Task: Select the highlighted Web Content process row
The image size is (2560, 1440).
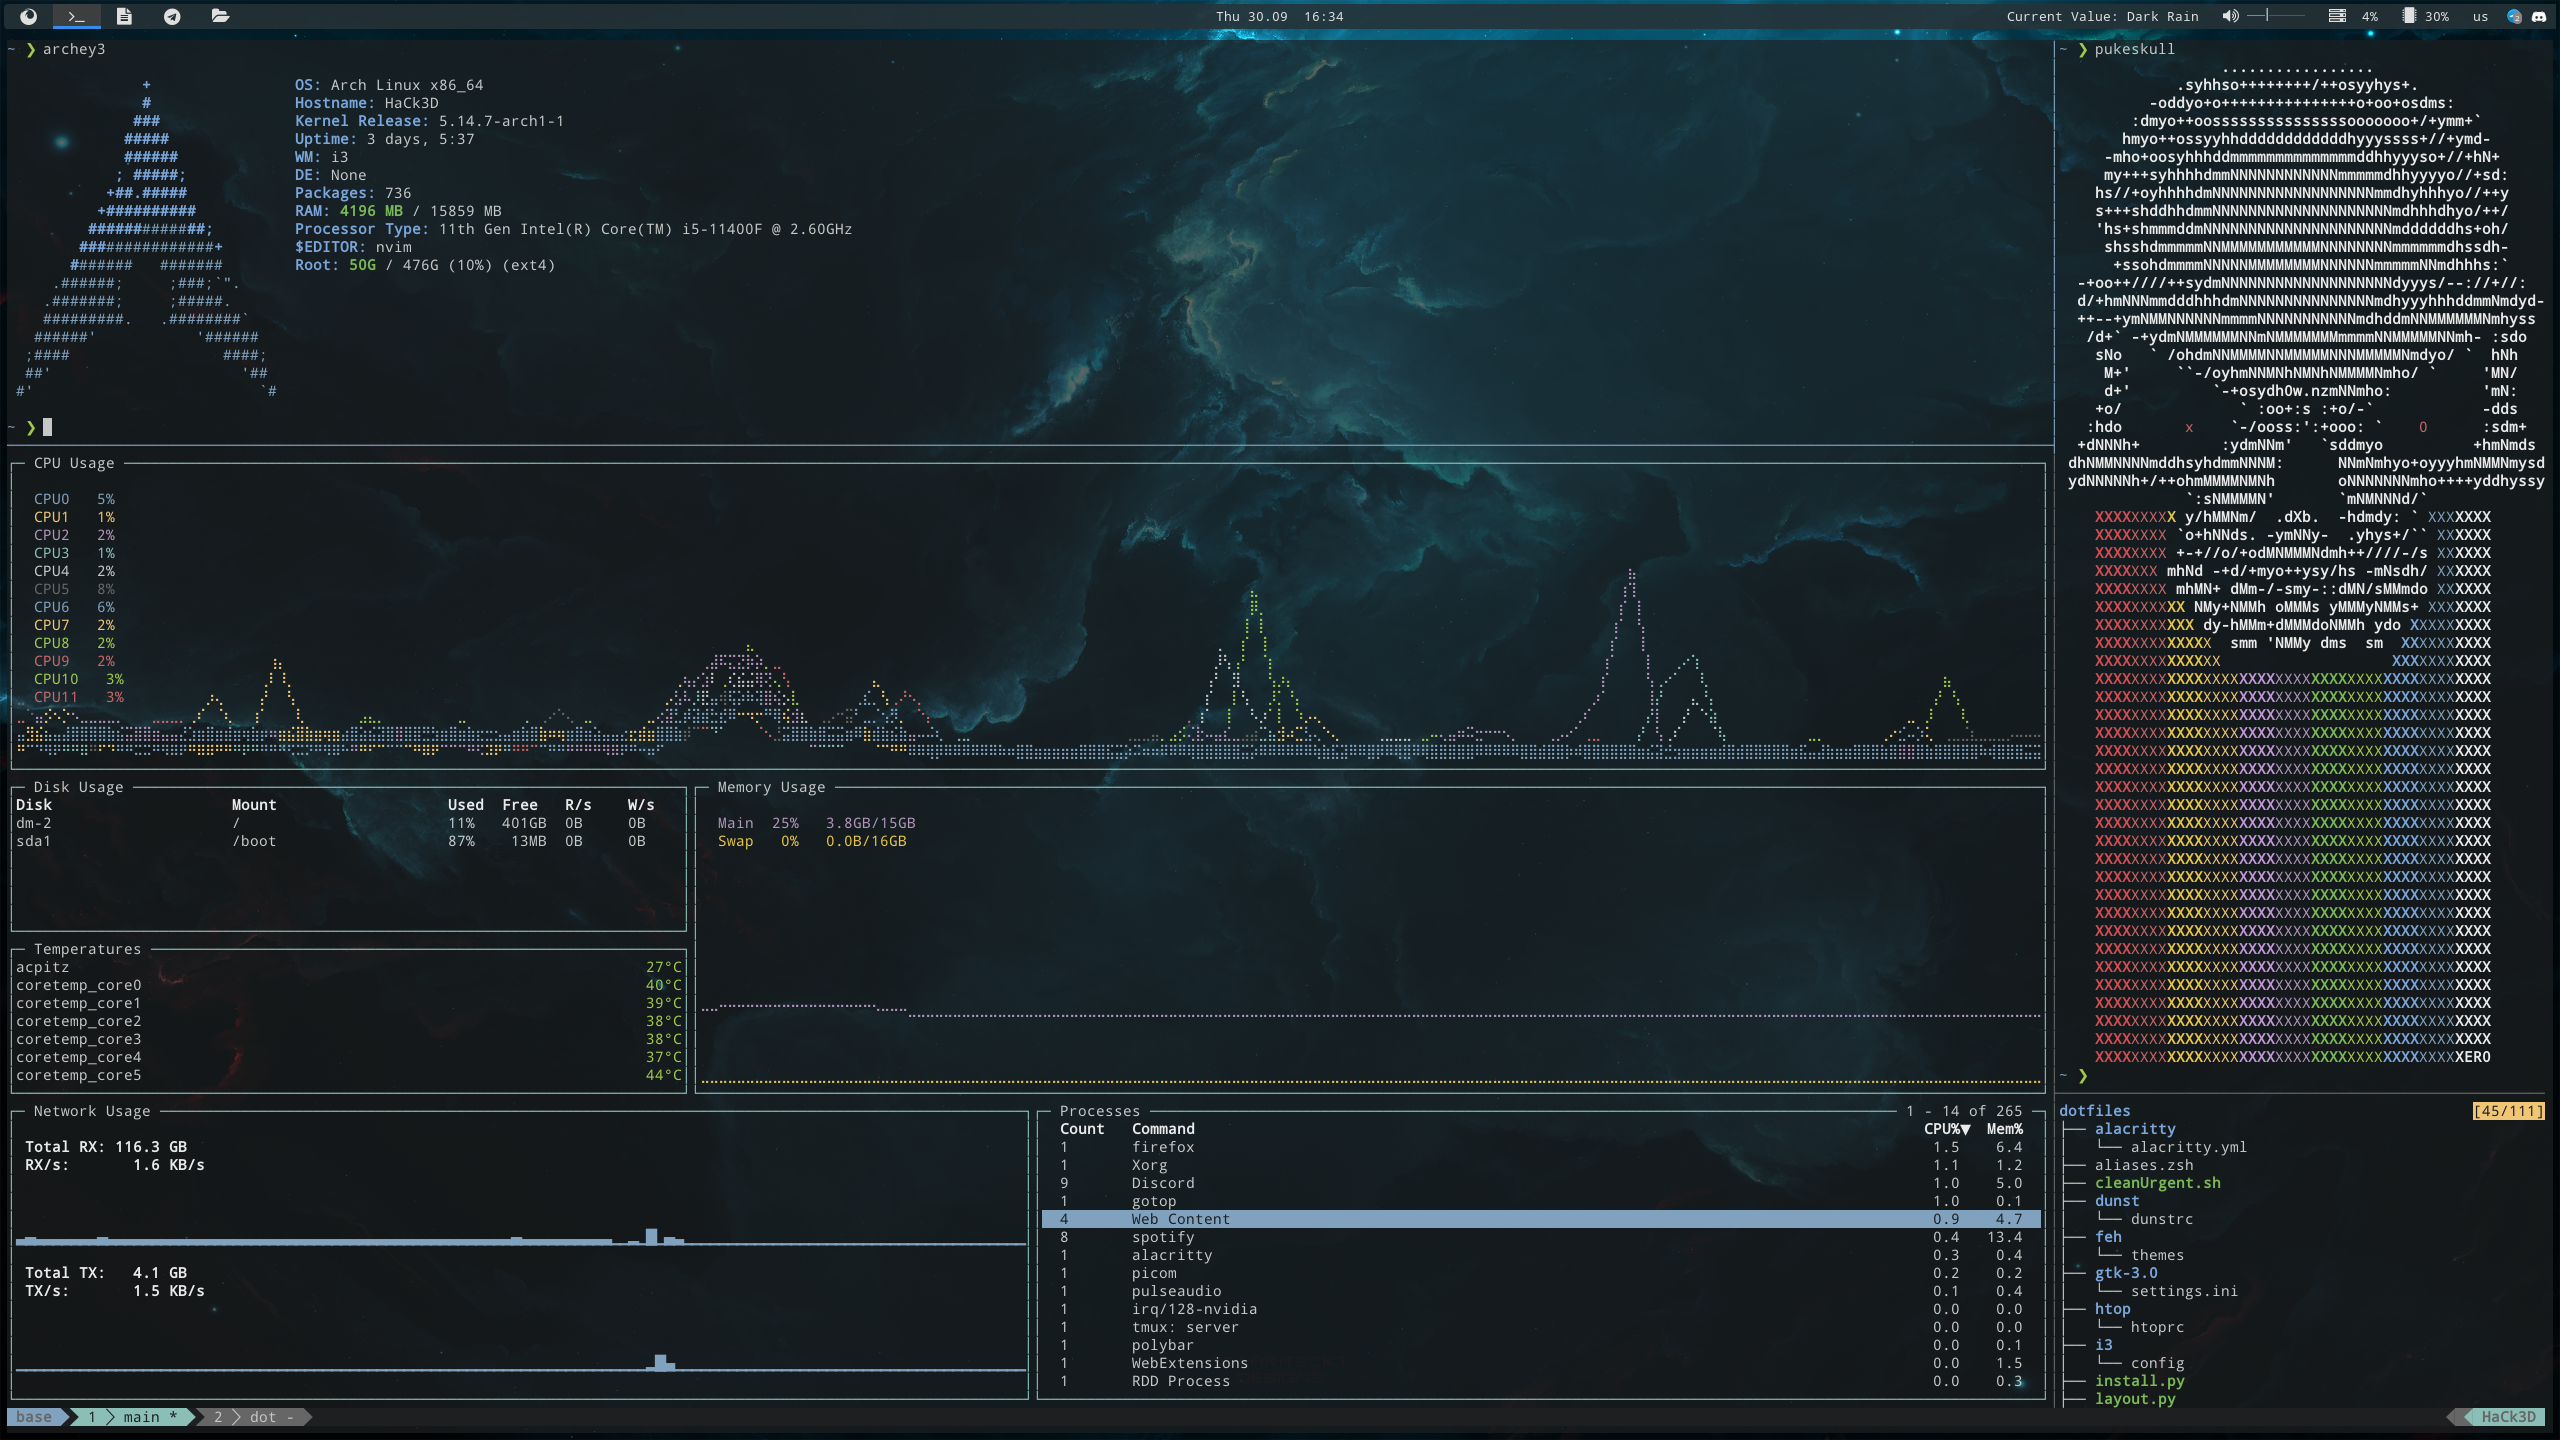Action: click(x=1541, y=1219)
